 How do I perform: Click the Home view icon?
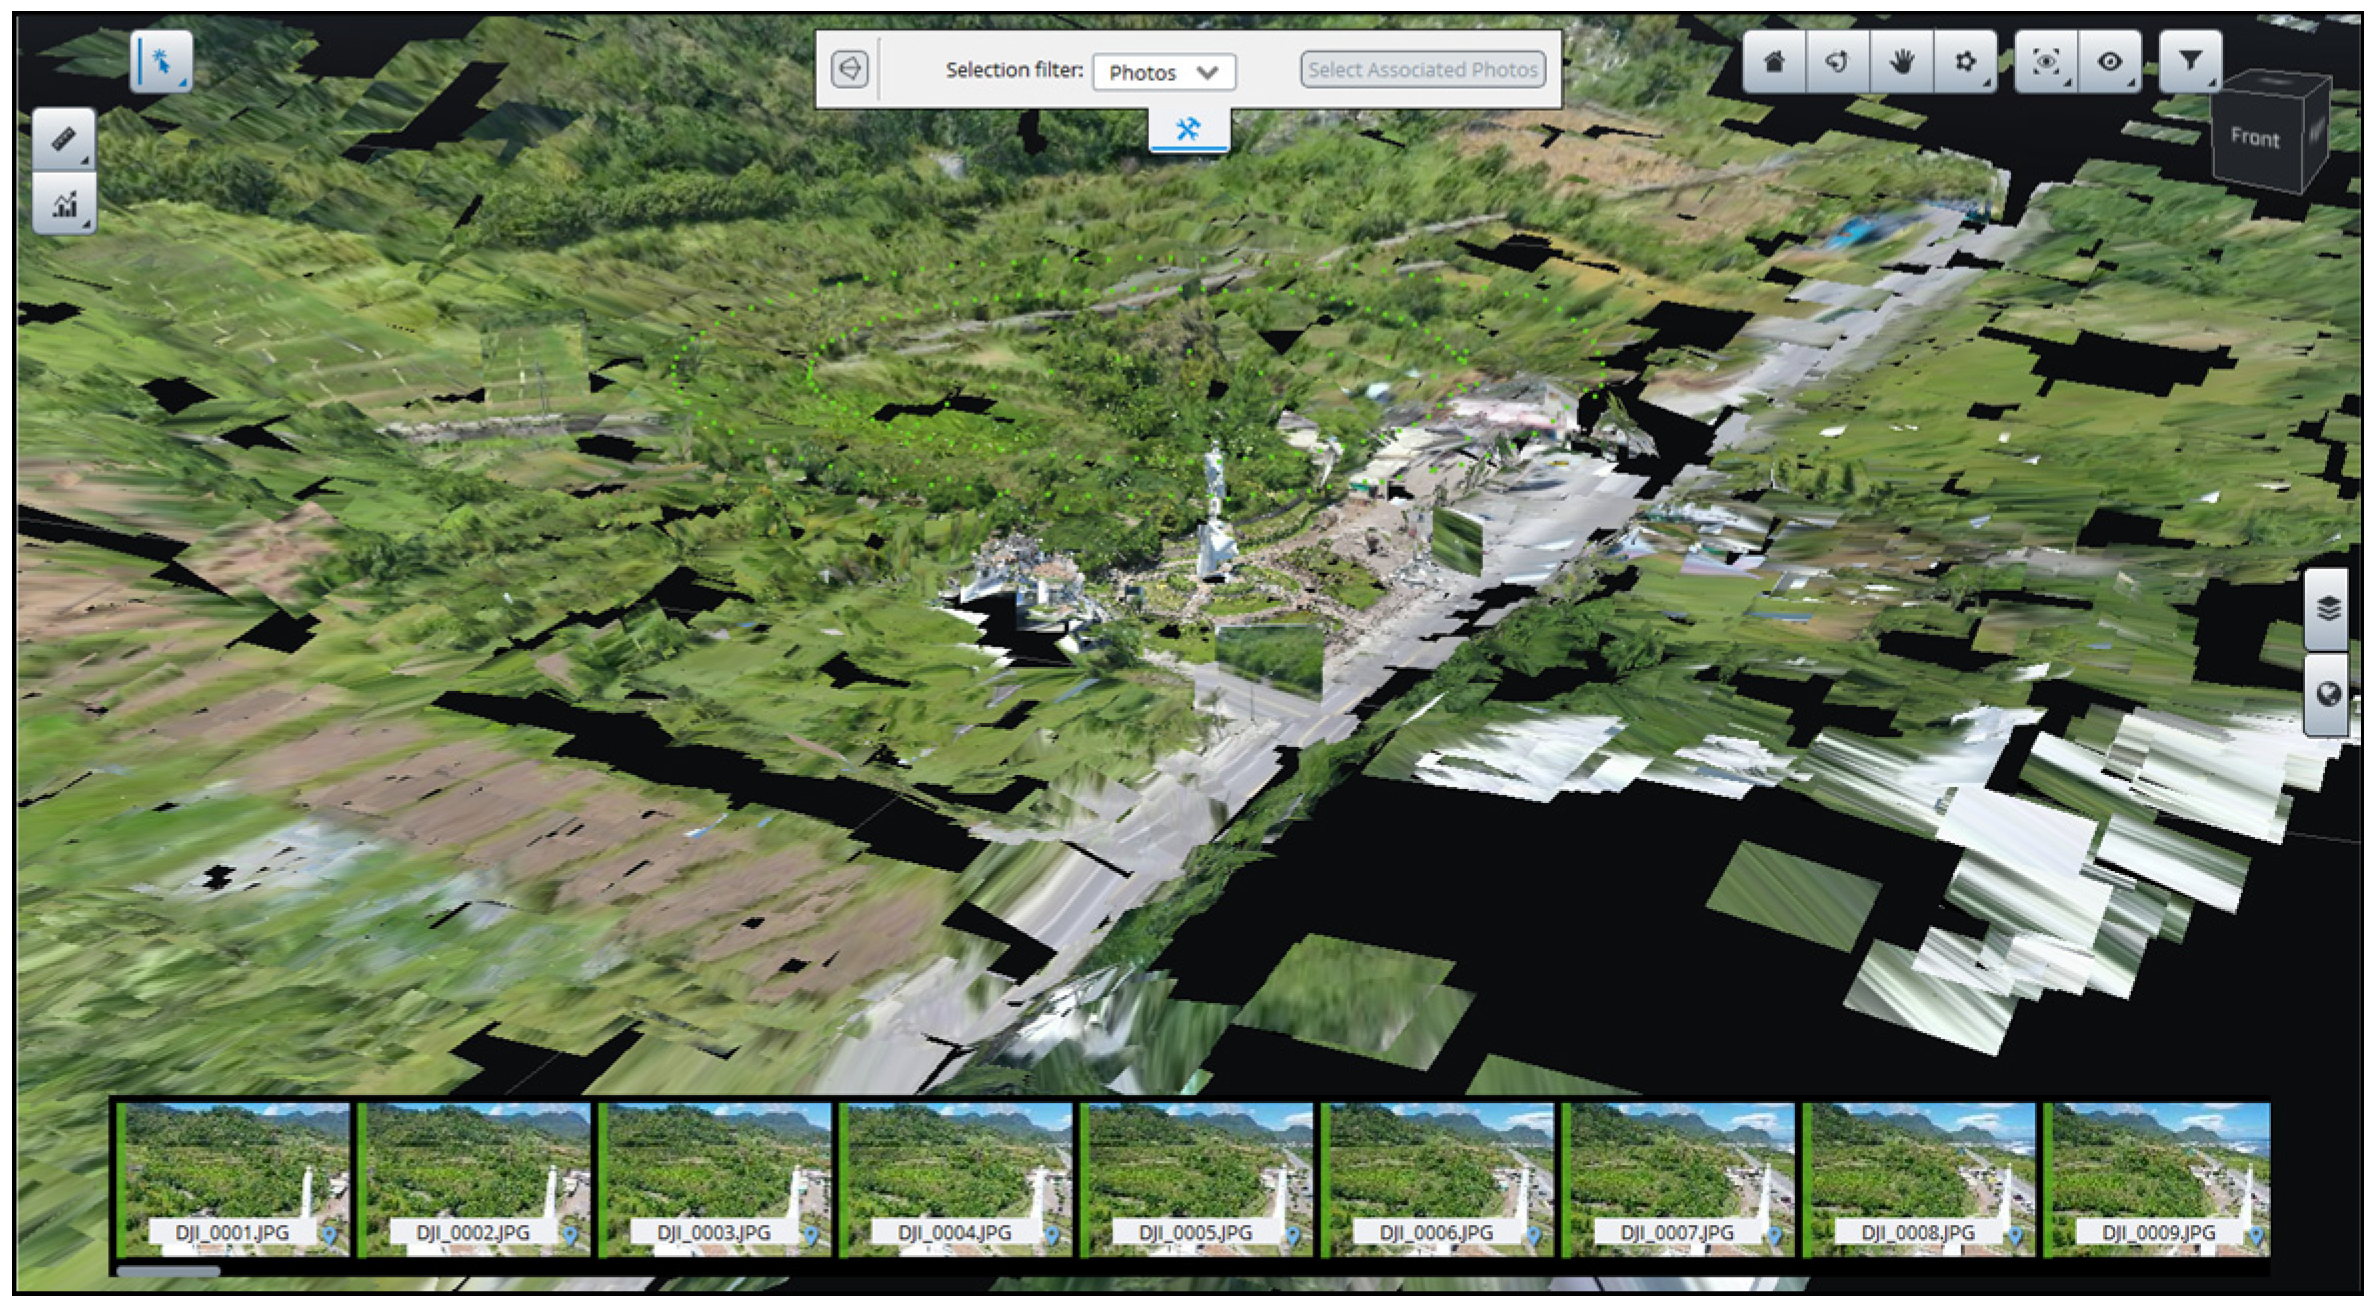coord(1774,63)
